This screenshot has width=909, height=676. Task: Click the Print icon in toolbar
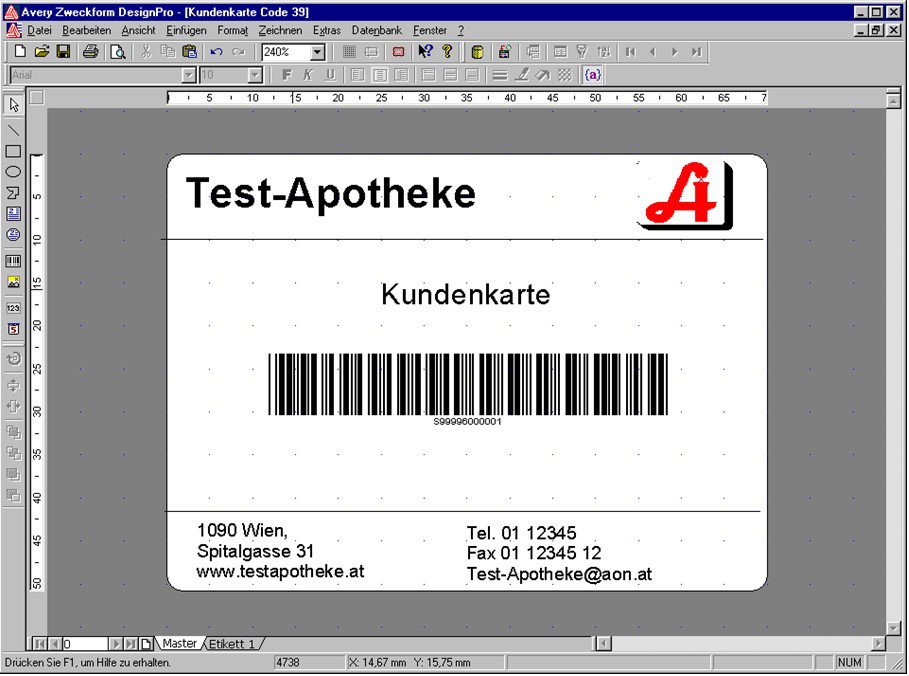[90, 52]
